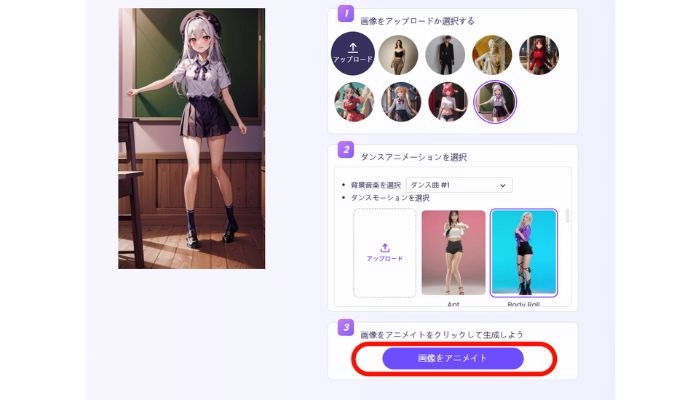700x400 pixels.
Task: Choose the man in black suit thumbnail
Action: point(446,55)
